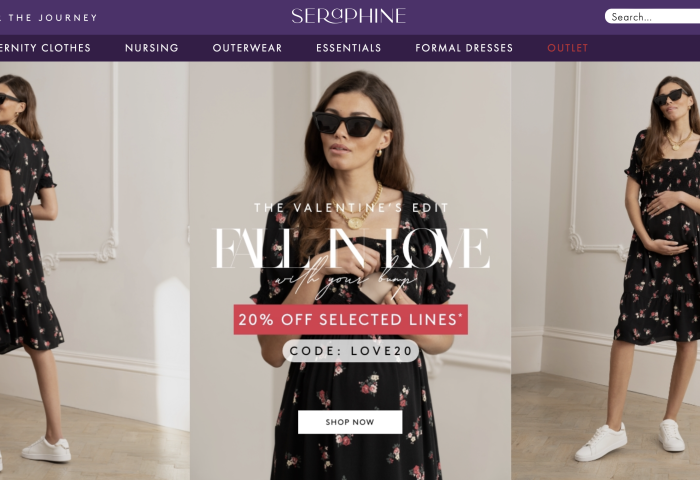
Task: Open The Journey link in header
Action: tap(48, 18)
